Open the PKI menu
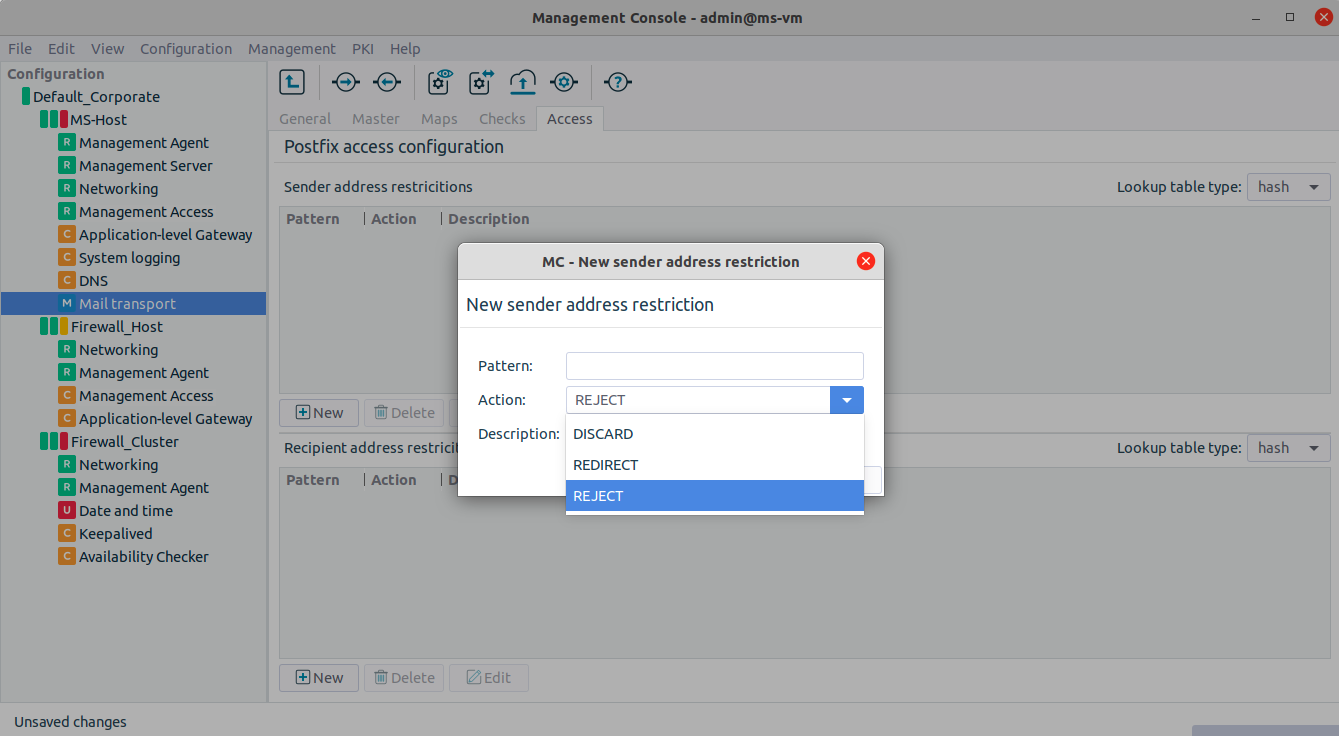 (x=362, y=48)
